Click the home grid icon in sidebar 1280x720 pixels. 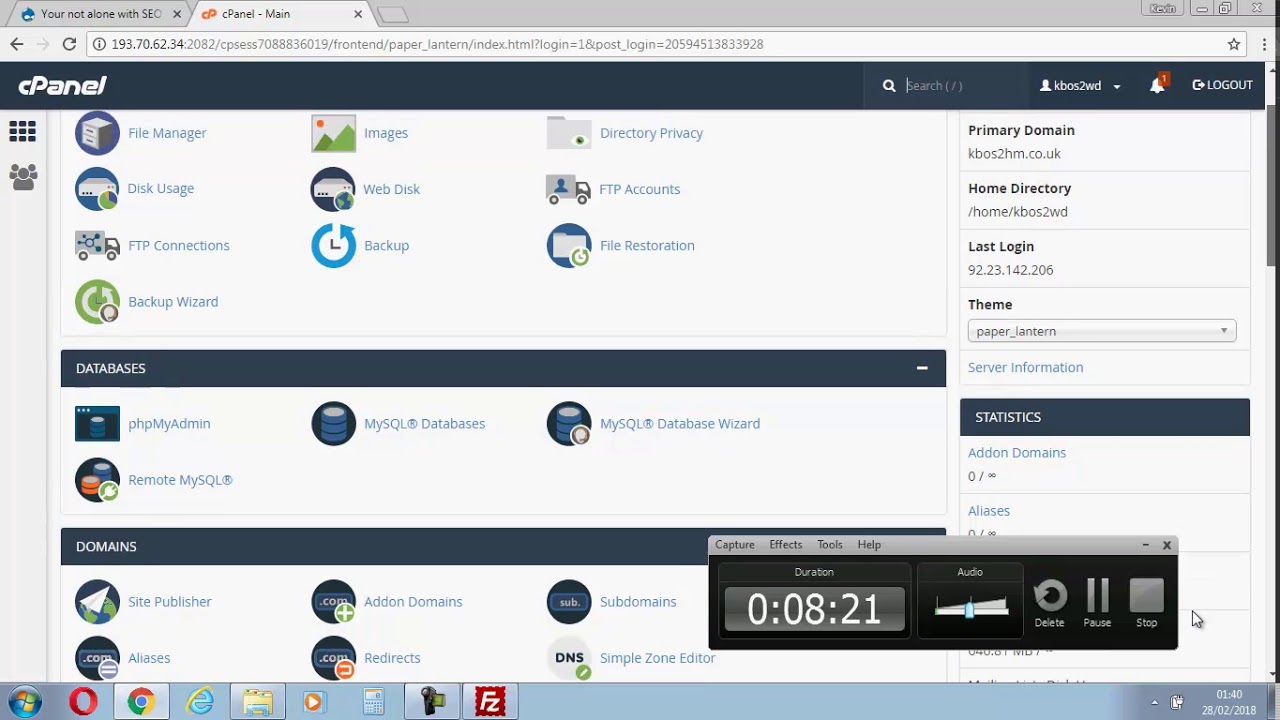(x=22, y=131)
